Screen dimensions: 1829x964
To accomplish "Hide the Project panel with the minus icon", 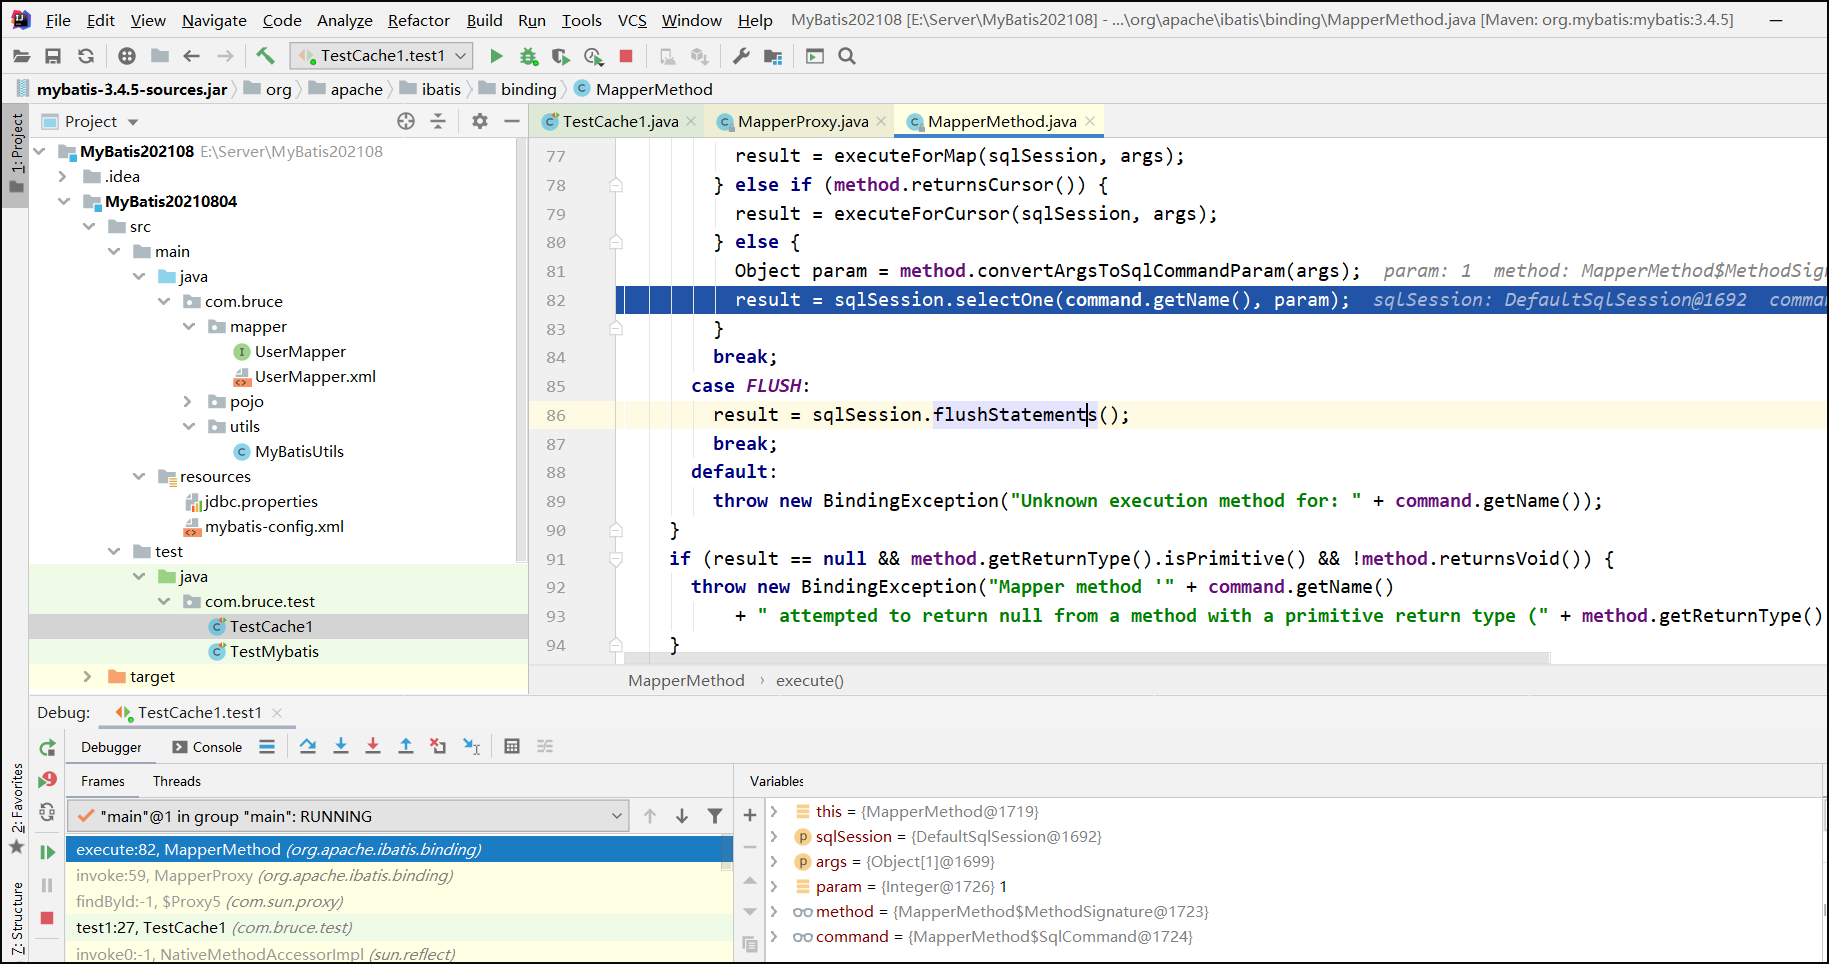I will click(512, 121).
